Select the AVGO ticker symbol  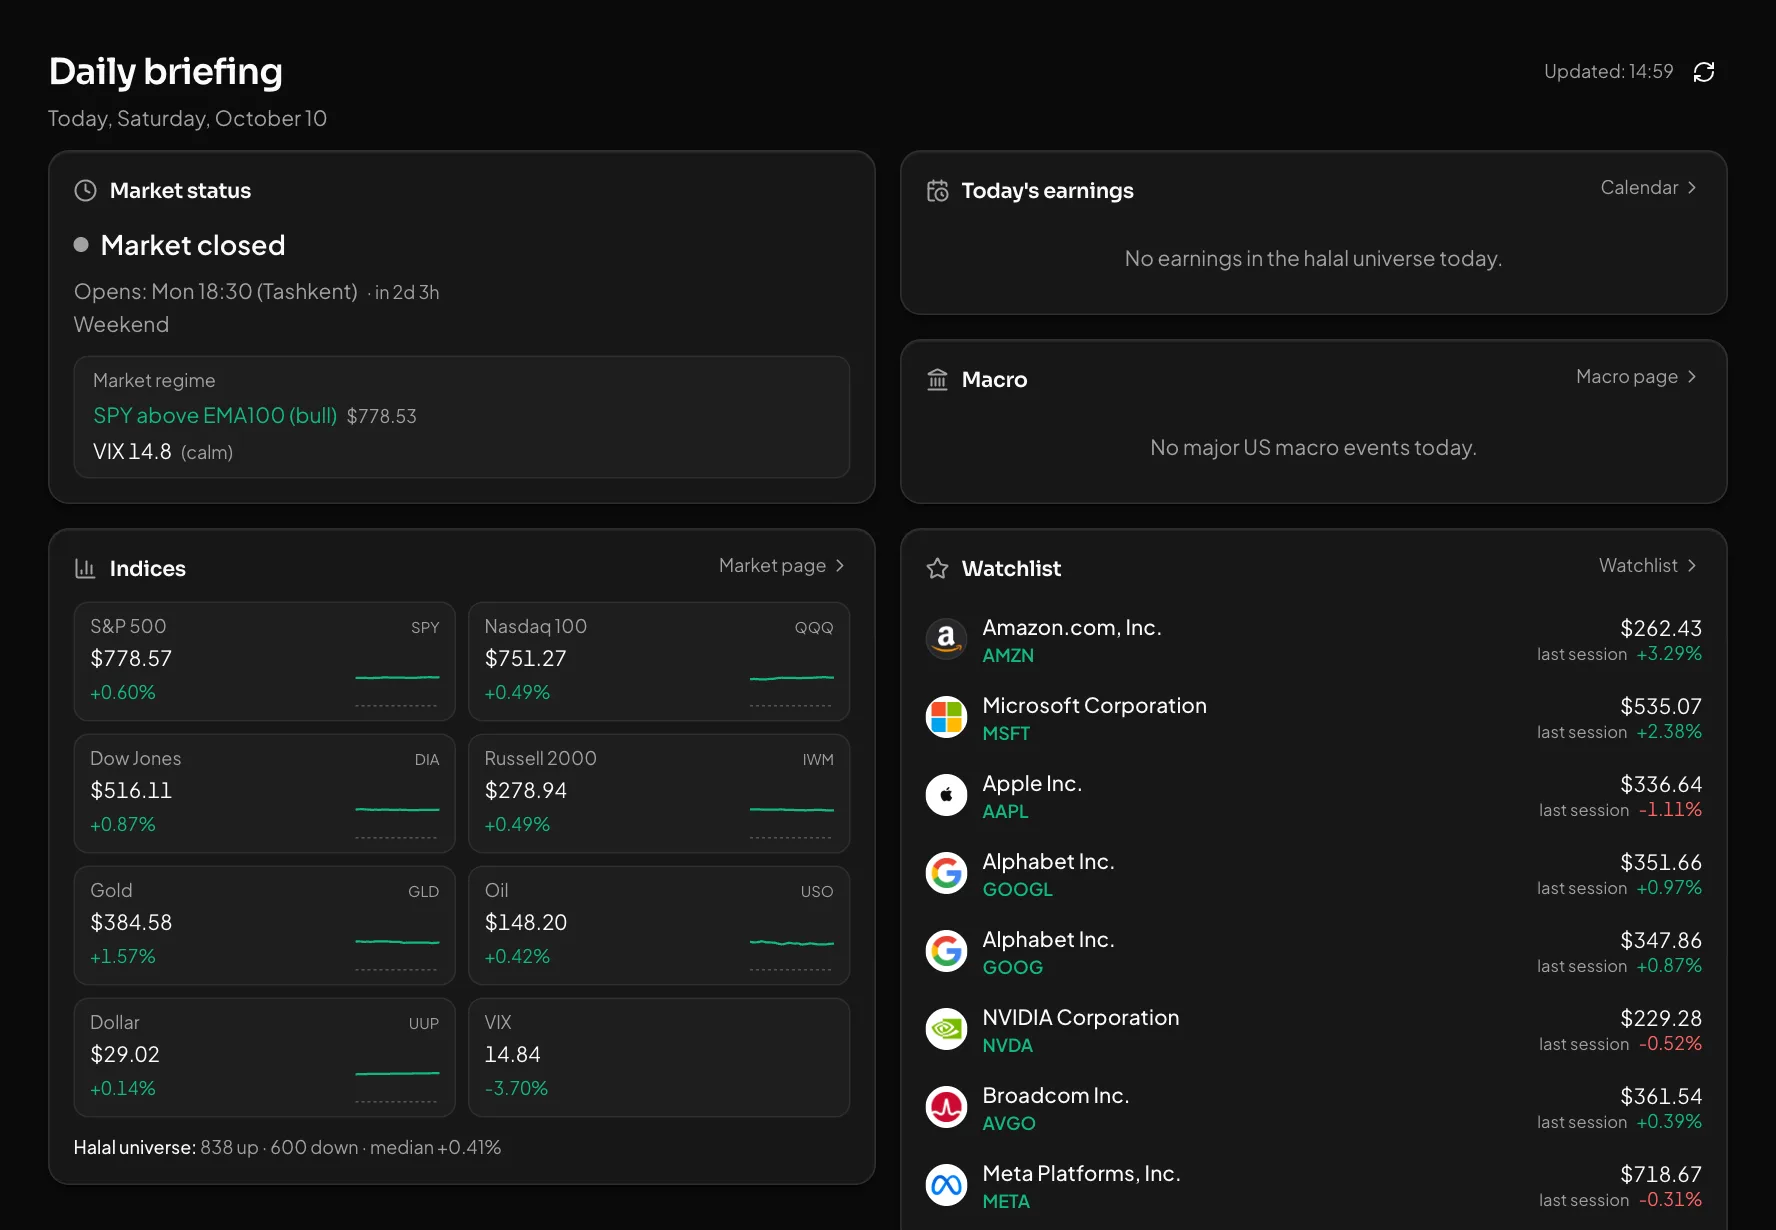(1009, 1123)
